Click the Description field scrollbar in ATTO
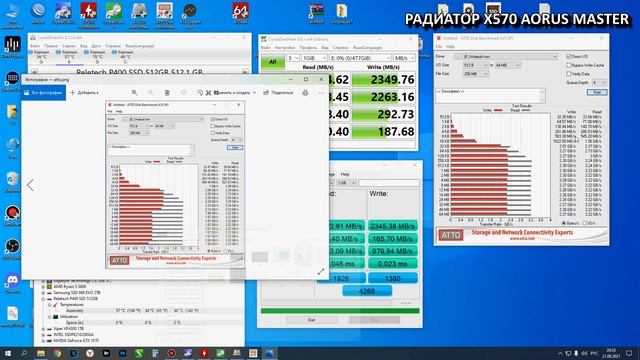Image resolution: width=640 pixels, height=360 pixels. point(542,96)
